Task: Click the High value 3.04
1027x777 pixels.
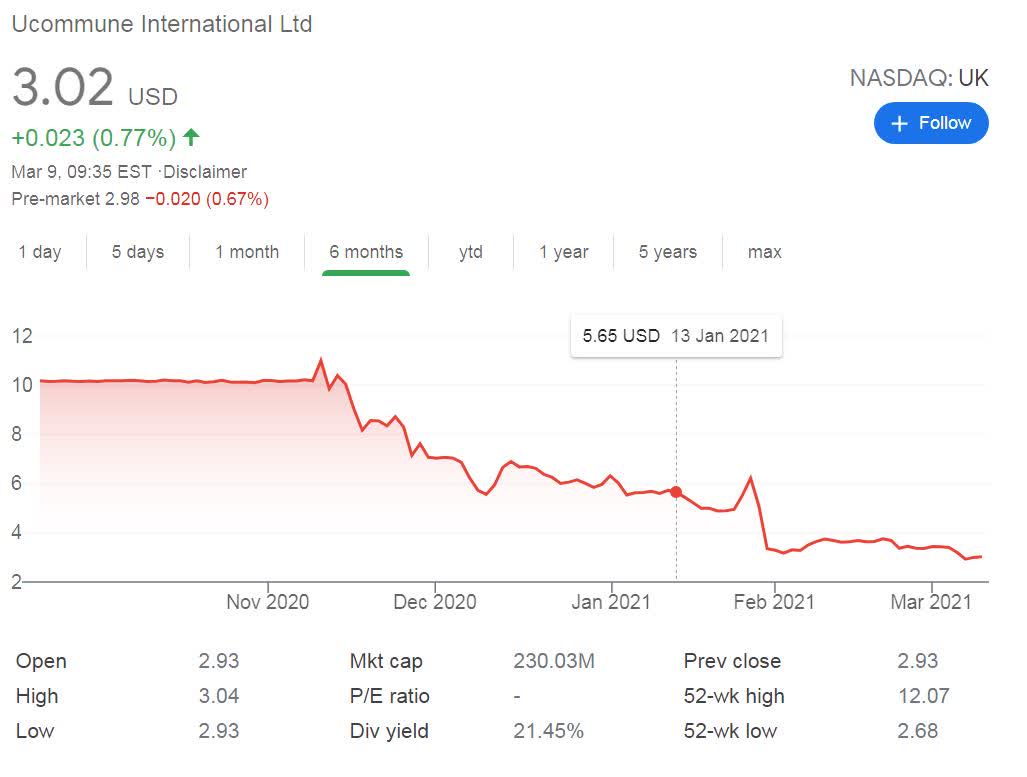Action: [219, 696]
